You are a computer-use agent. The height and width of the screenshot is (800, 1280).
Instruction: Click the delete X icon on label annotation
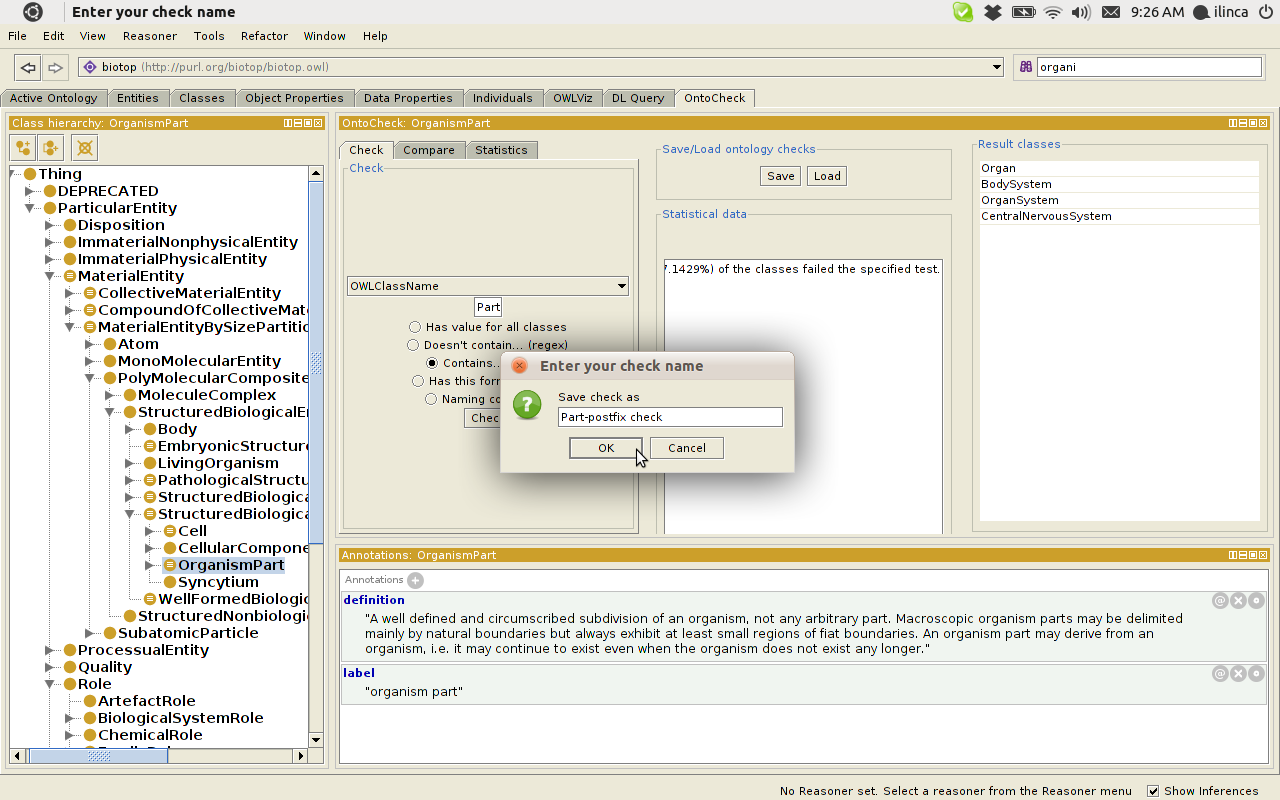1238,674
